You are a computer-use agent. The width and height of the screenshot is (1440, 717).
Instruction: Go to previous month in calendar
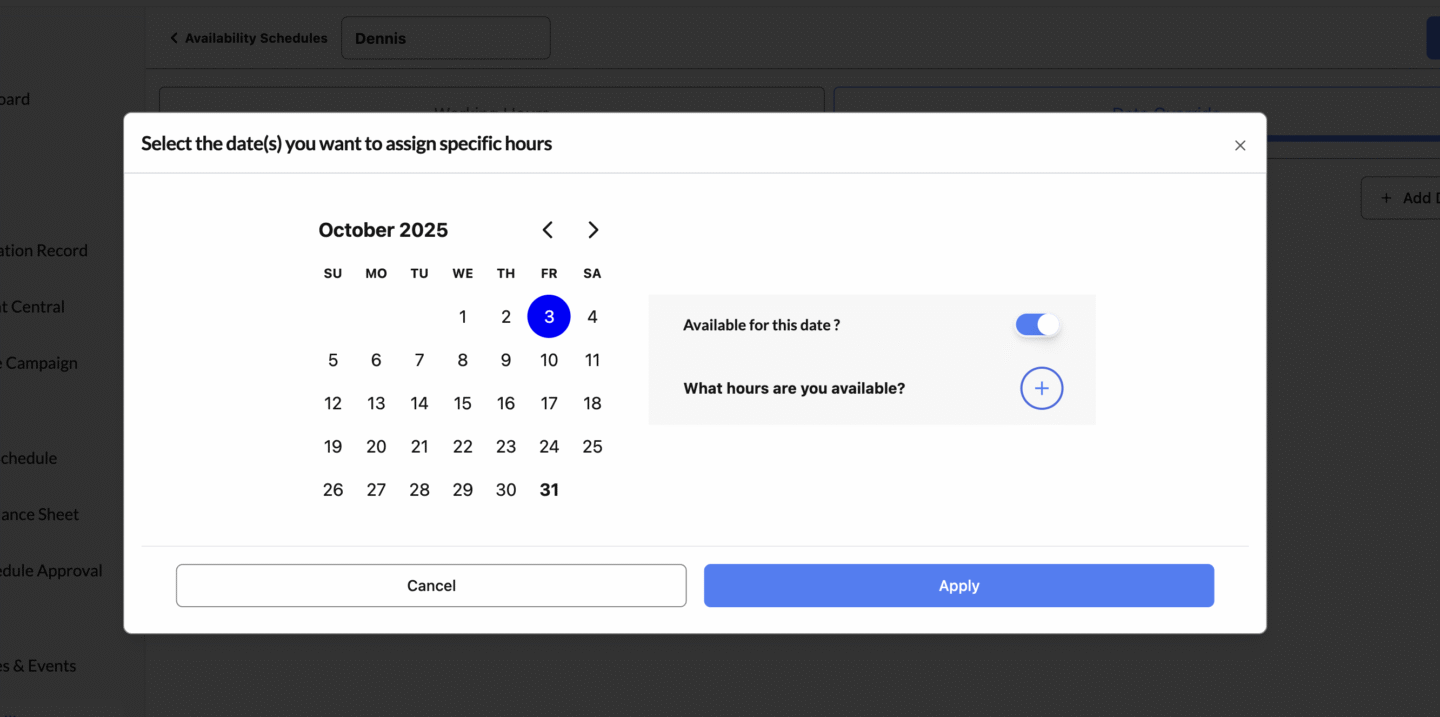[x=547, y=230]
